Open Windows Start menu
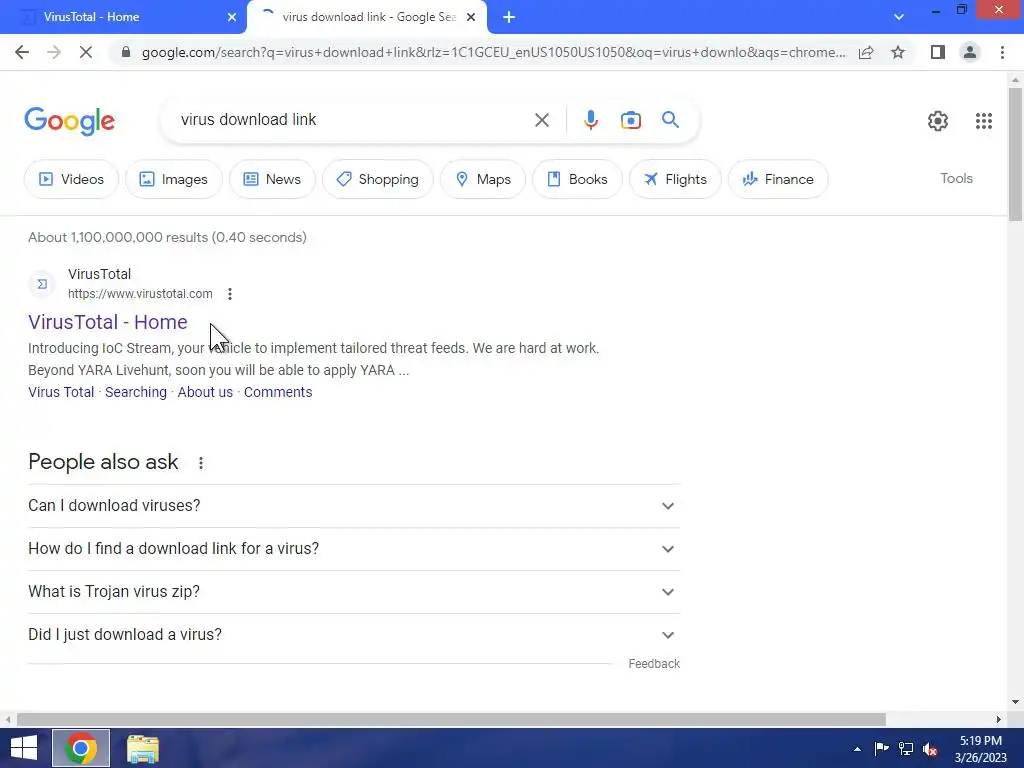Viewport: 1024px width, 768px height. click(24, 748)
